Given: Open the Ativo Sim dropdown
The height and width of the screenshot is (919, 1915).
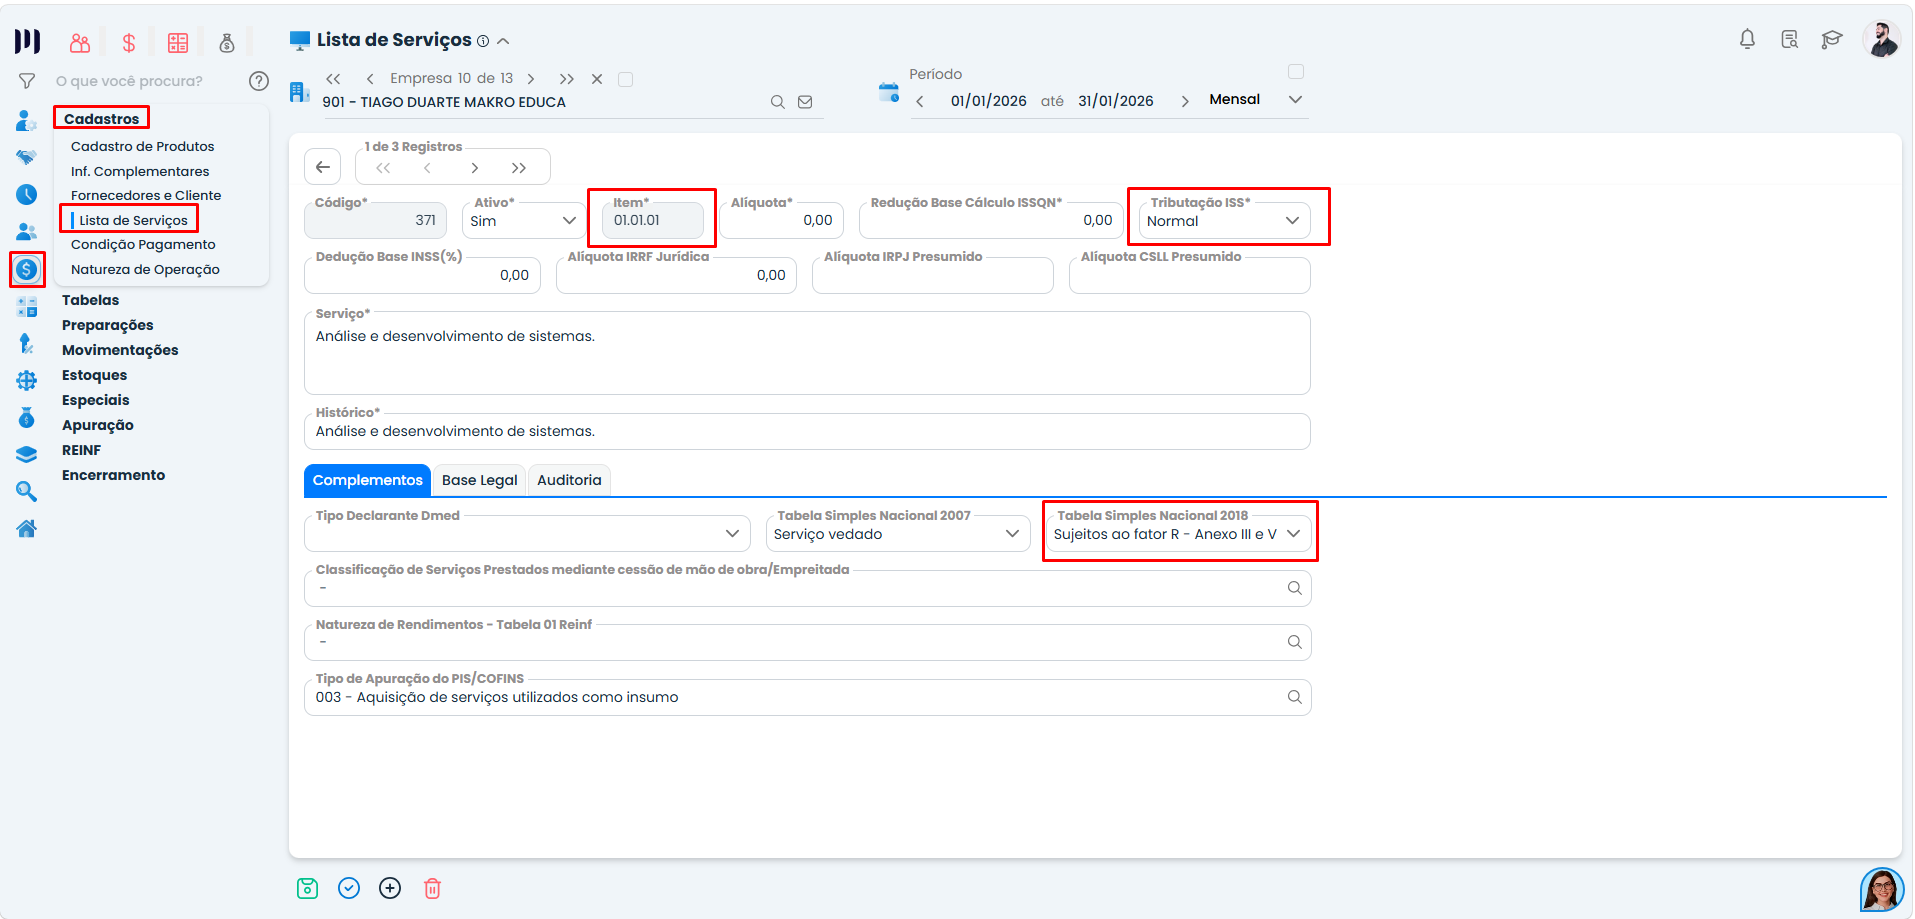Looking at the screenshot, I should pos(524,221).
